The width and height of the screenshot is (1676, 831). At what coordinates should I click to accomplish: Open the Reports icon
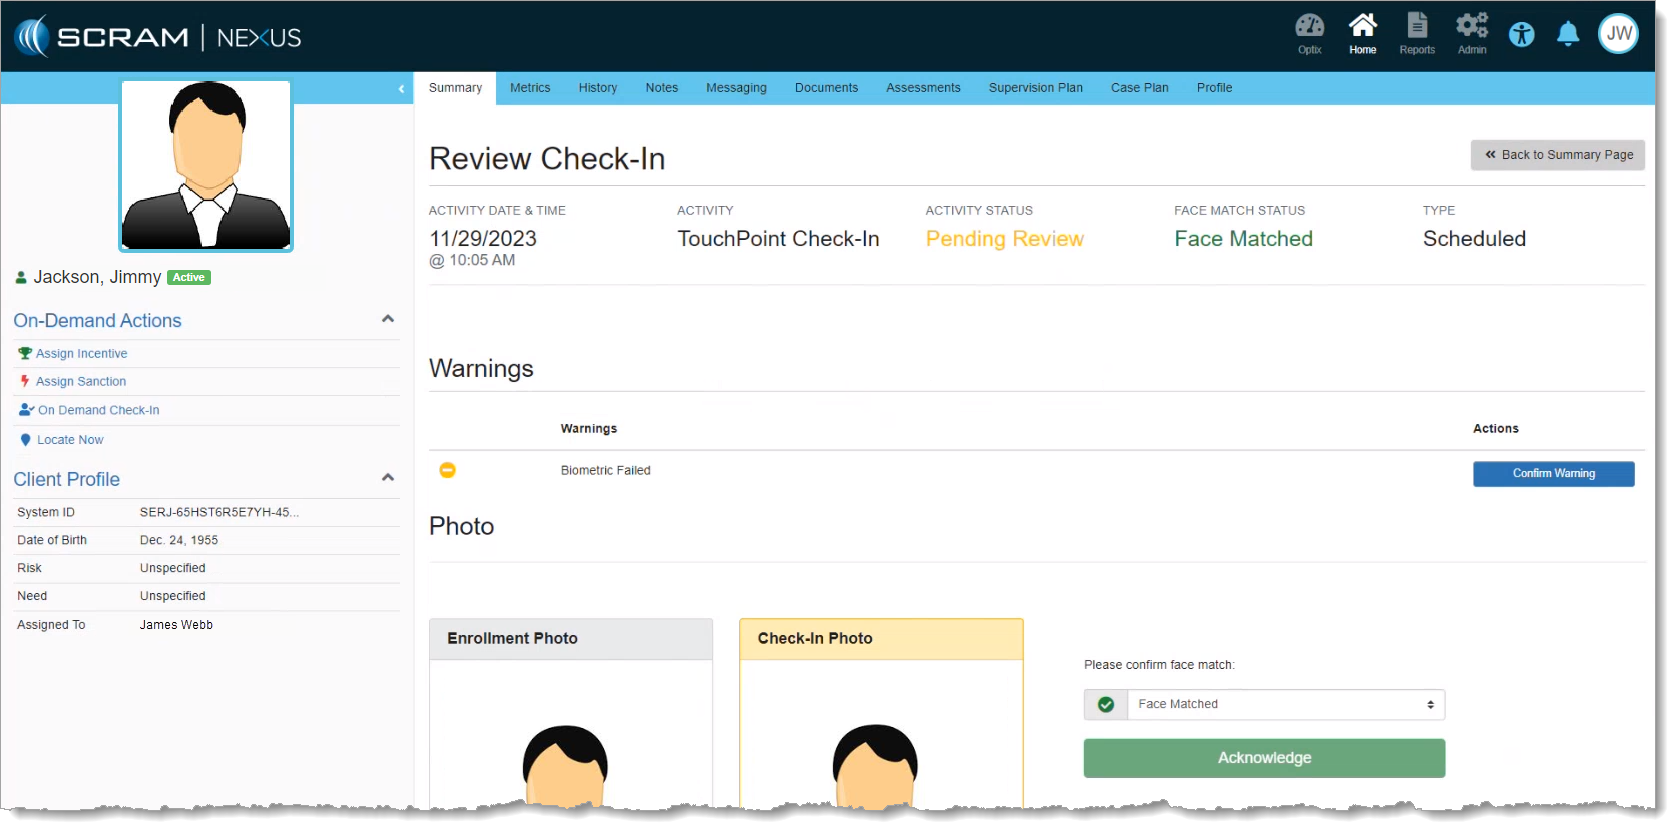(1416, 33)
